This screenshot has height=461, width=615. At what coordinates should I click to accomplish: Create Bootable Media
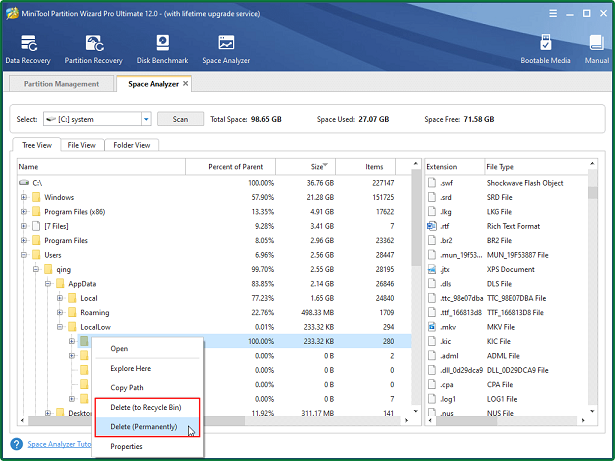click(545, 49)
